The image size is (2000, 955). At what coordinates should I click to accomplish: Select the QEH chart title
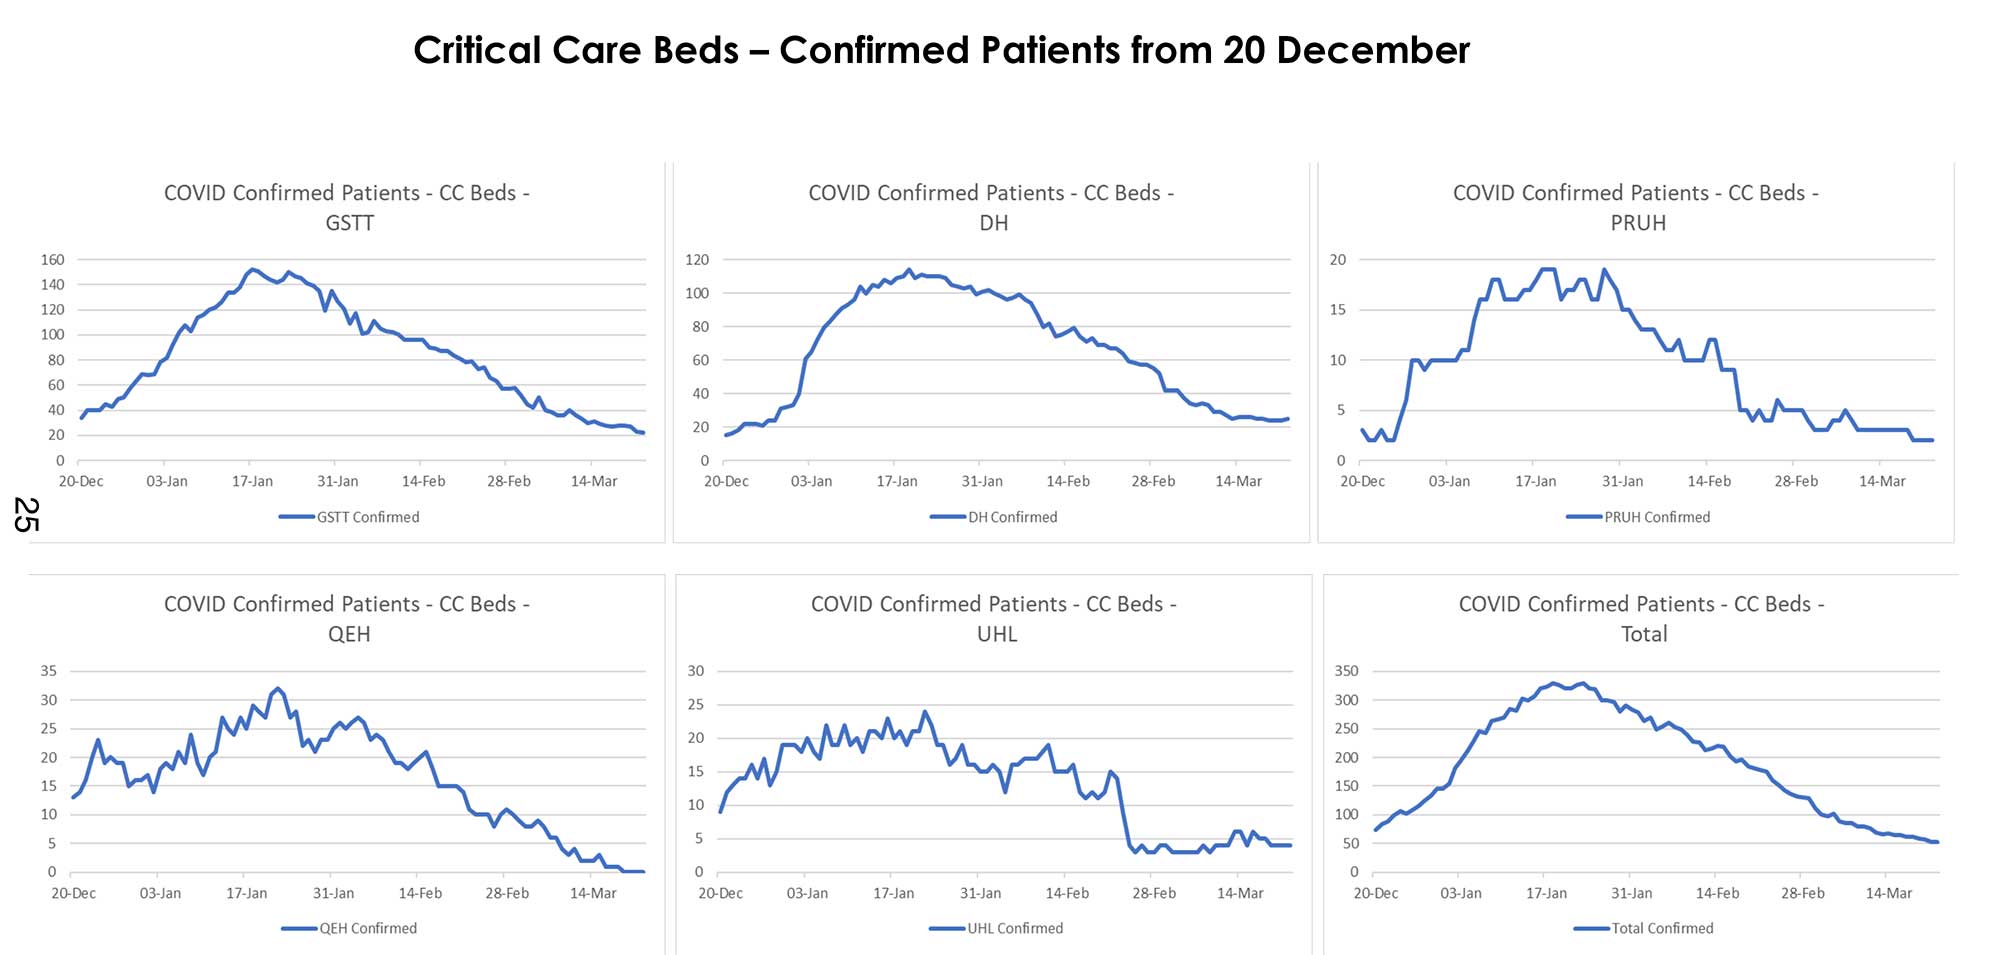[347, 618]
